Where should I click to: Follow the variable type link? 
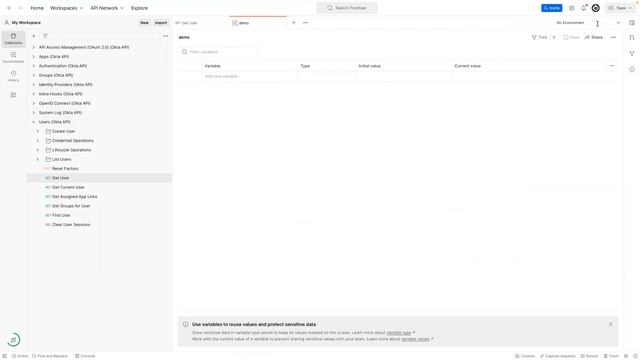click(398, 333)
